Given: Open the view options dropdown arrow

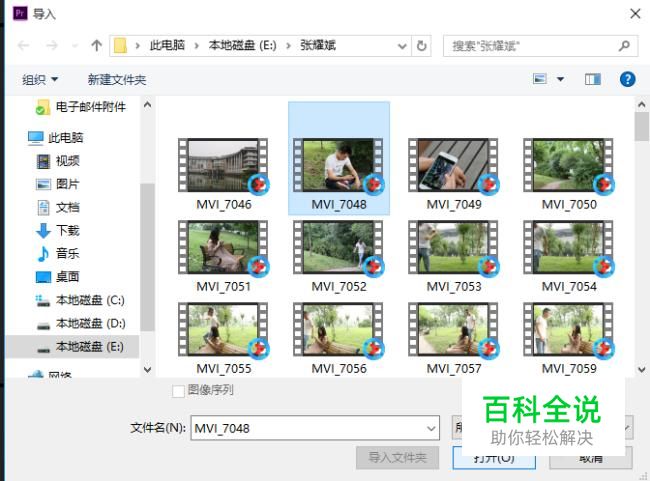Looking at the screenshot, I should (x=560, y=79).
